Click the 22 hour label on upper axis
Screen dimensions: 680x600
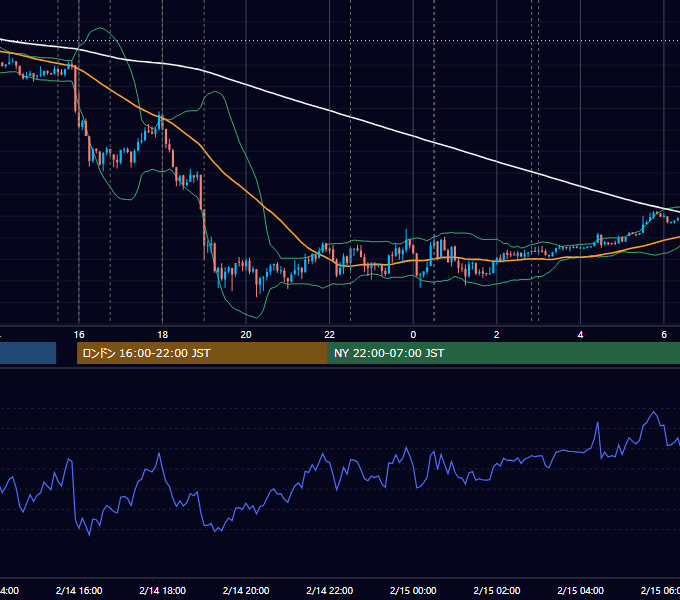330,335
